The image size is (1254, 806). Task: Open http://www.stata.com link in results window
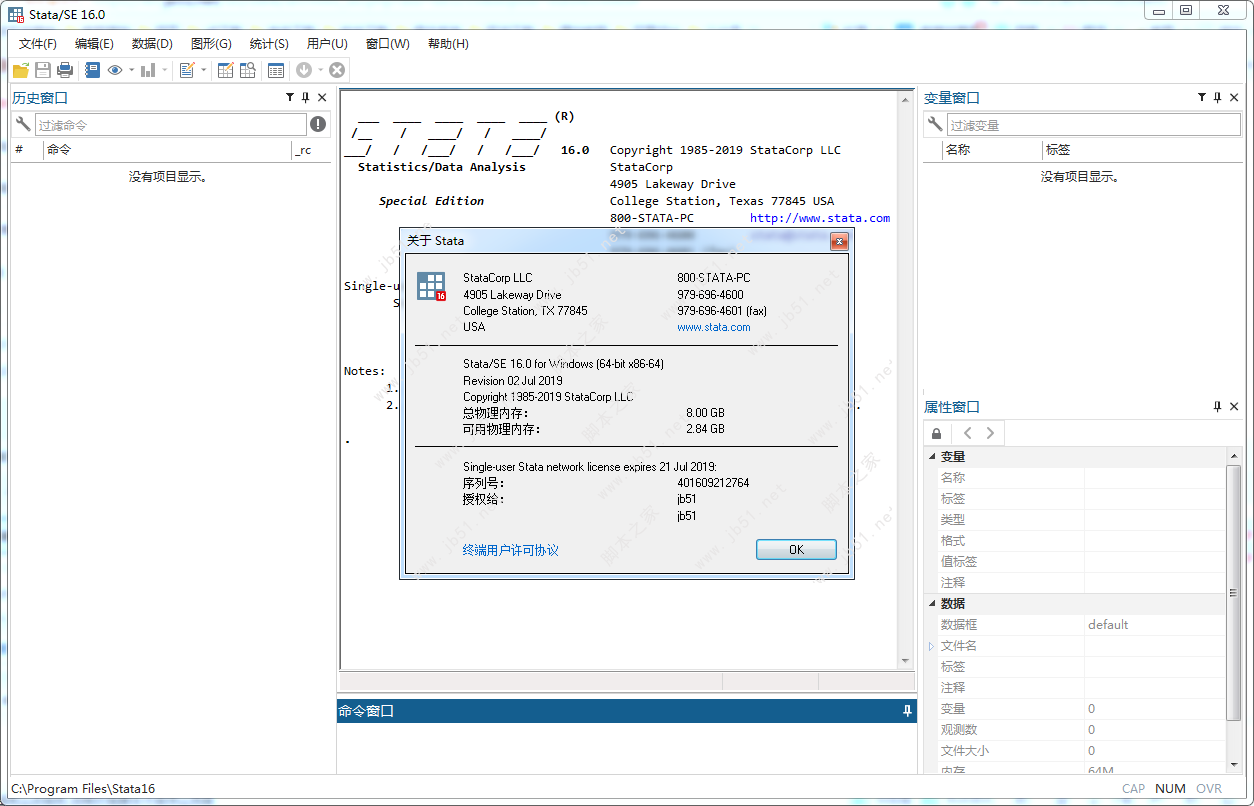pos(820,218)
